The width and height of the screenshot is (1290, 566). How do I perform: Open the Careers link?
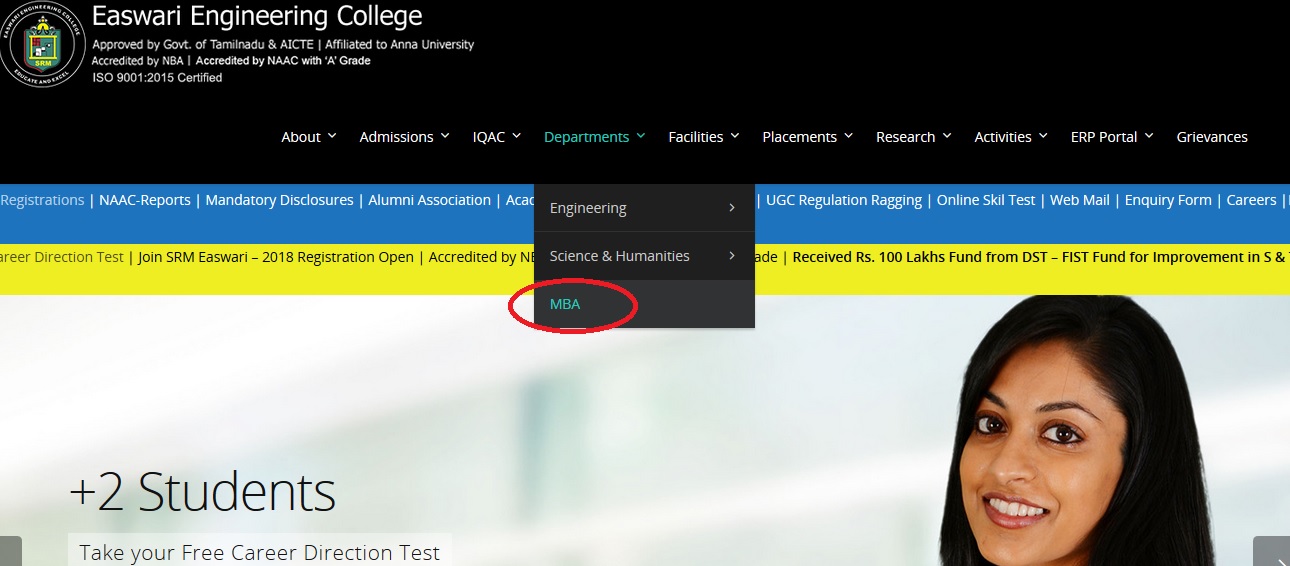click(1251, 200)
